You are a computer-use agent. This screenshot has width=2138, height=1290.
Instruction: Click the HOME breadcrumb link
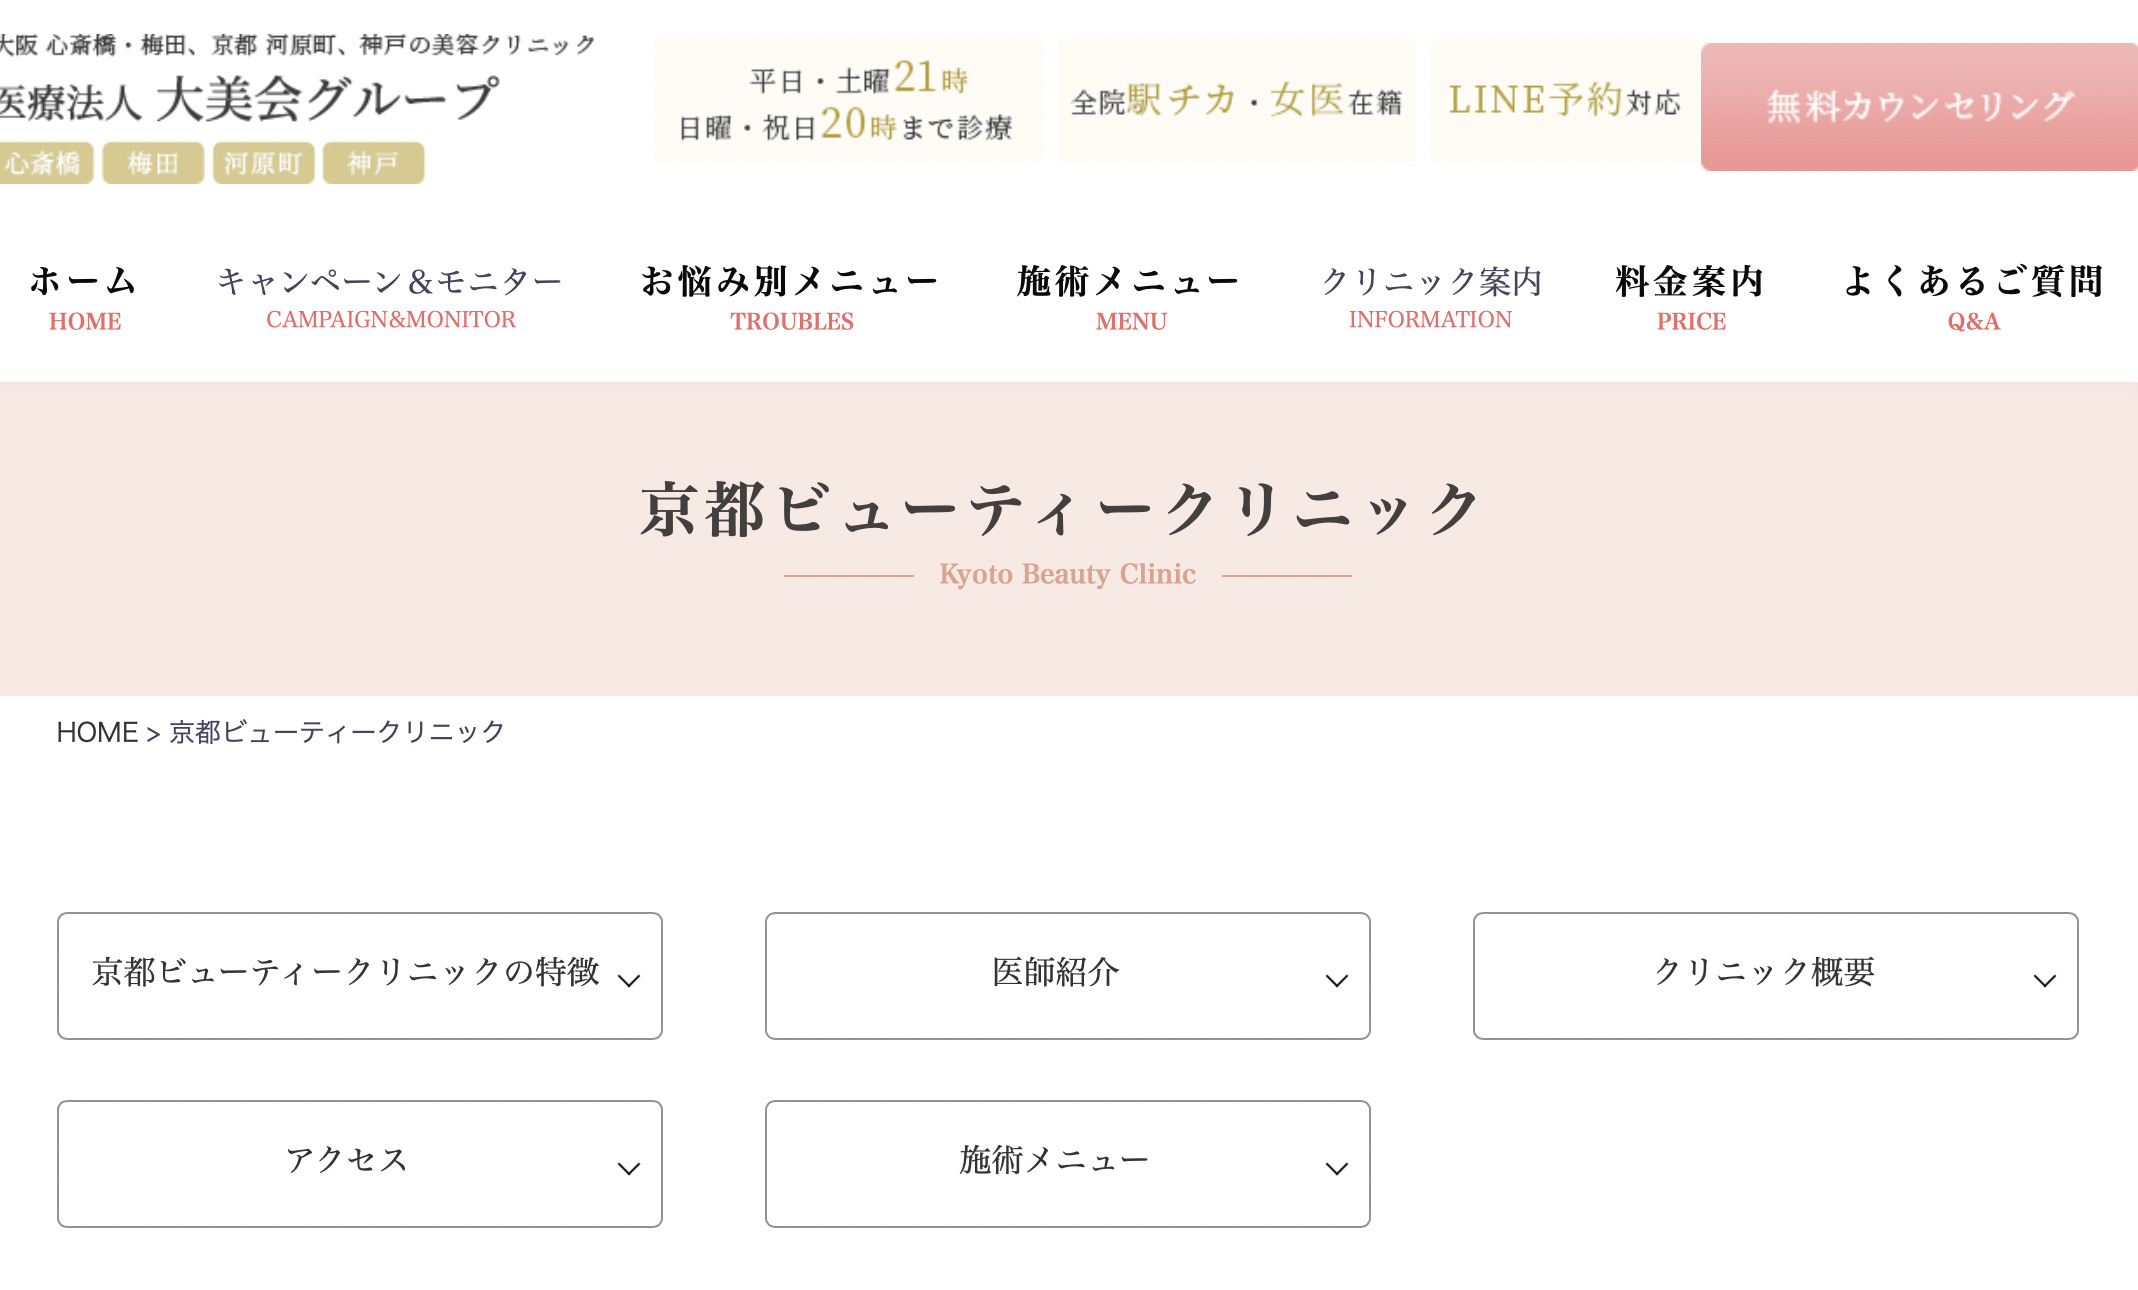click(97, 732)
